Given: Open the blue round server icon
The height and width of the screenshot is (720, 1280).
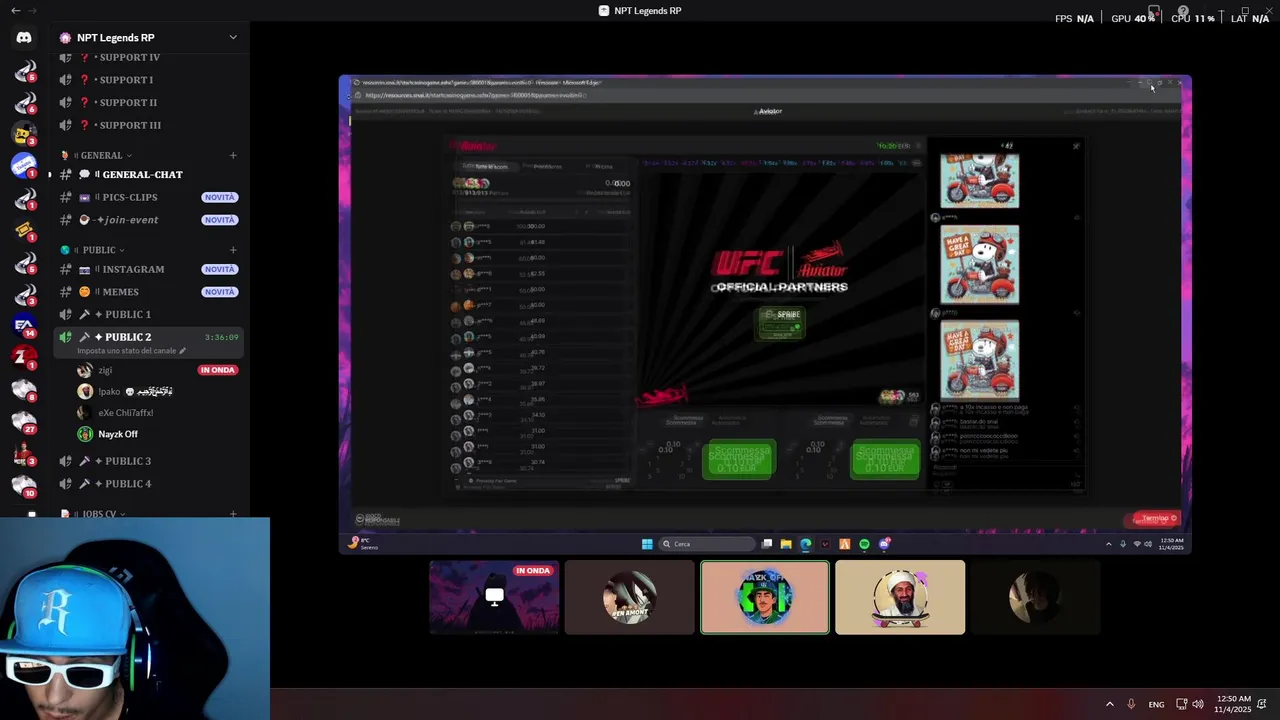Looking at the screenshot, I should tap(24, 166).
